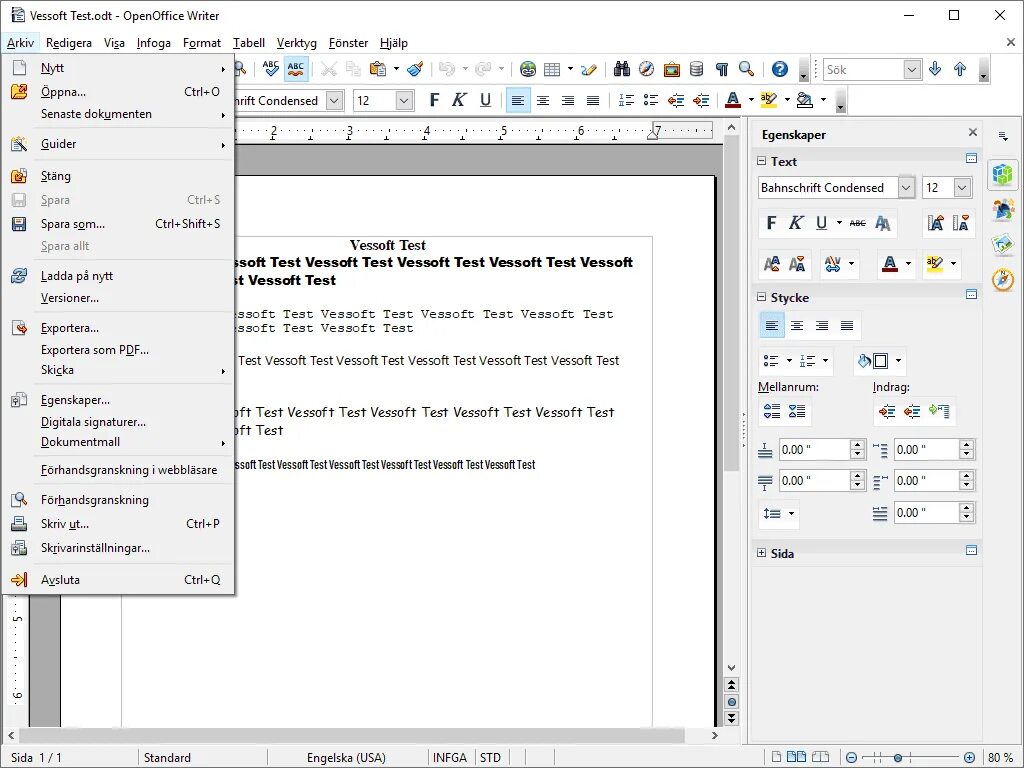The image size is (1024, 768).
Task: Justify text in formatting toolbar
Action: [x=593, y=100]
